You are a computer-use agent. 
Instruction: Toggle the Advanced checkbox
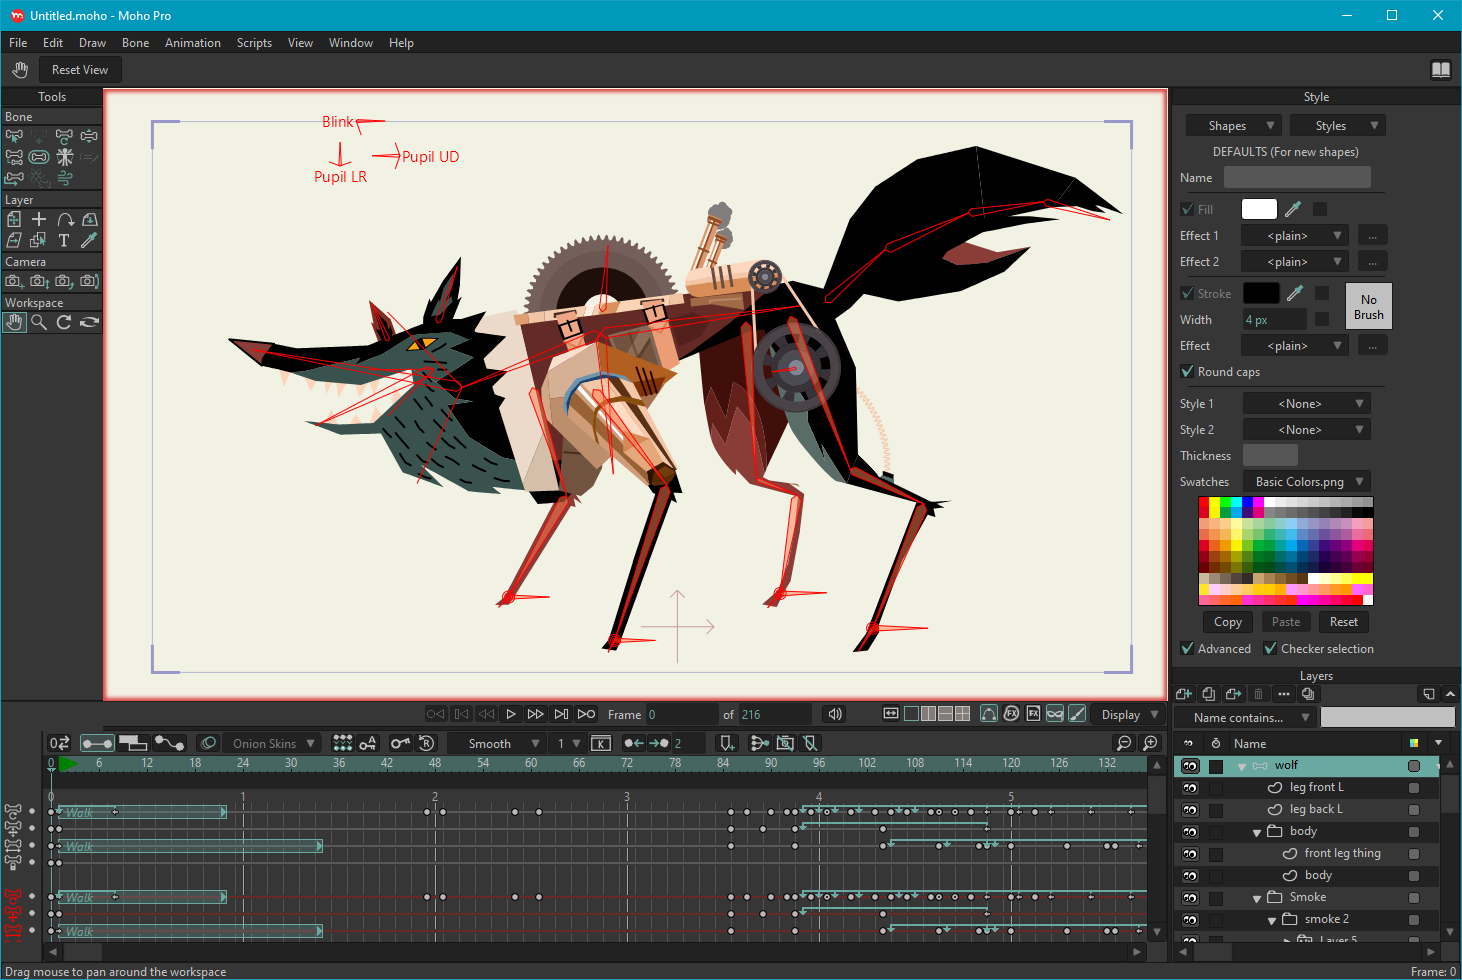(x=1187, y=648)
